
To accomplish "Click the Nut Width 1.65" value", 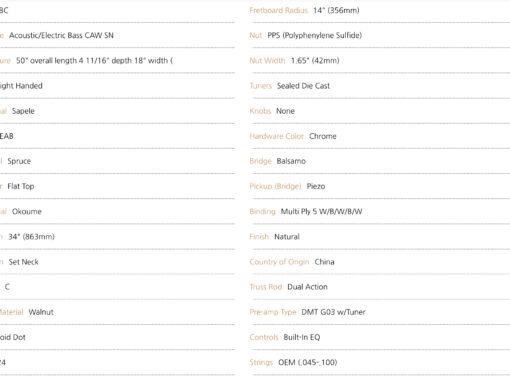I will pos(315,61).
